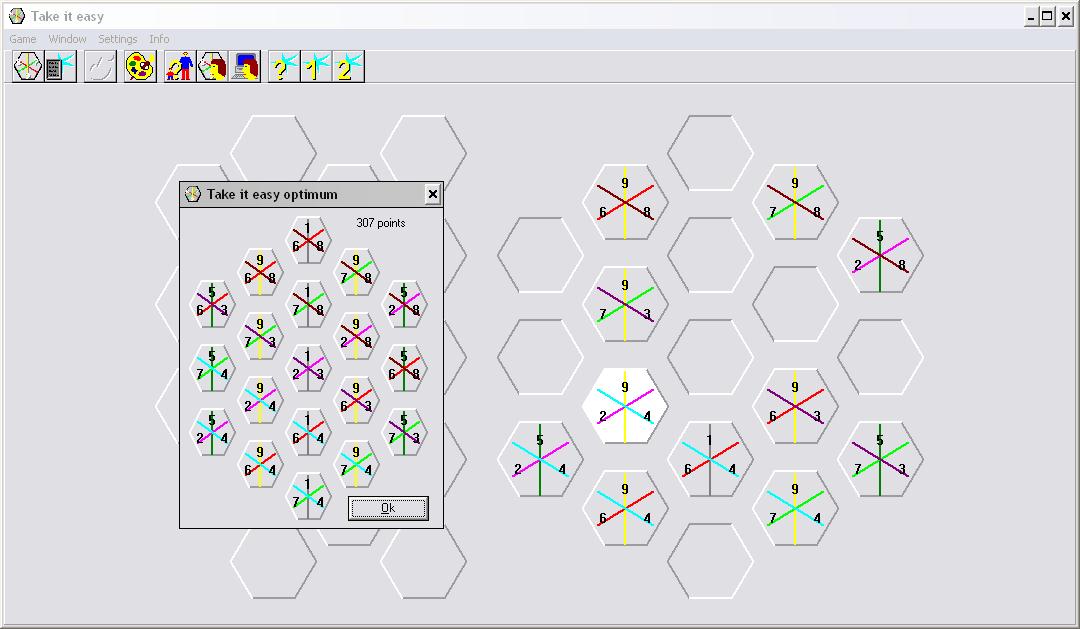Click the 5-2-4 tile in the optimum dialog
The width and height of the screenshot is (1080, 629).
212,432
